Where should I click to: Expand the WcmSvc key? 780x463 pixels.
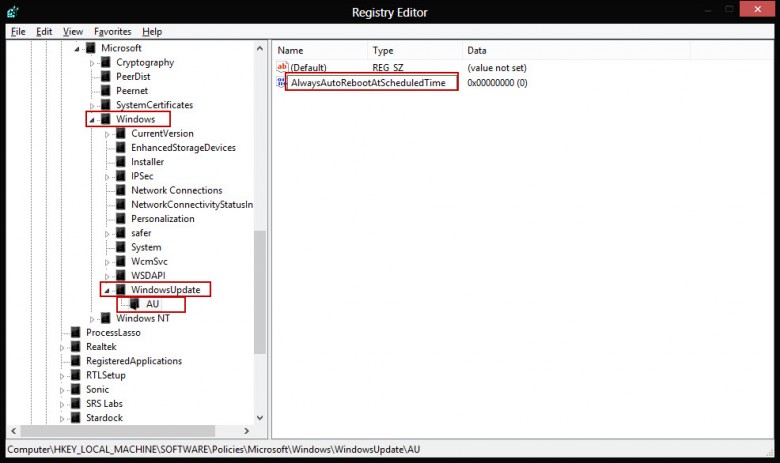tap(107, 262)
